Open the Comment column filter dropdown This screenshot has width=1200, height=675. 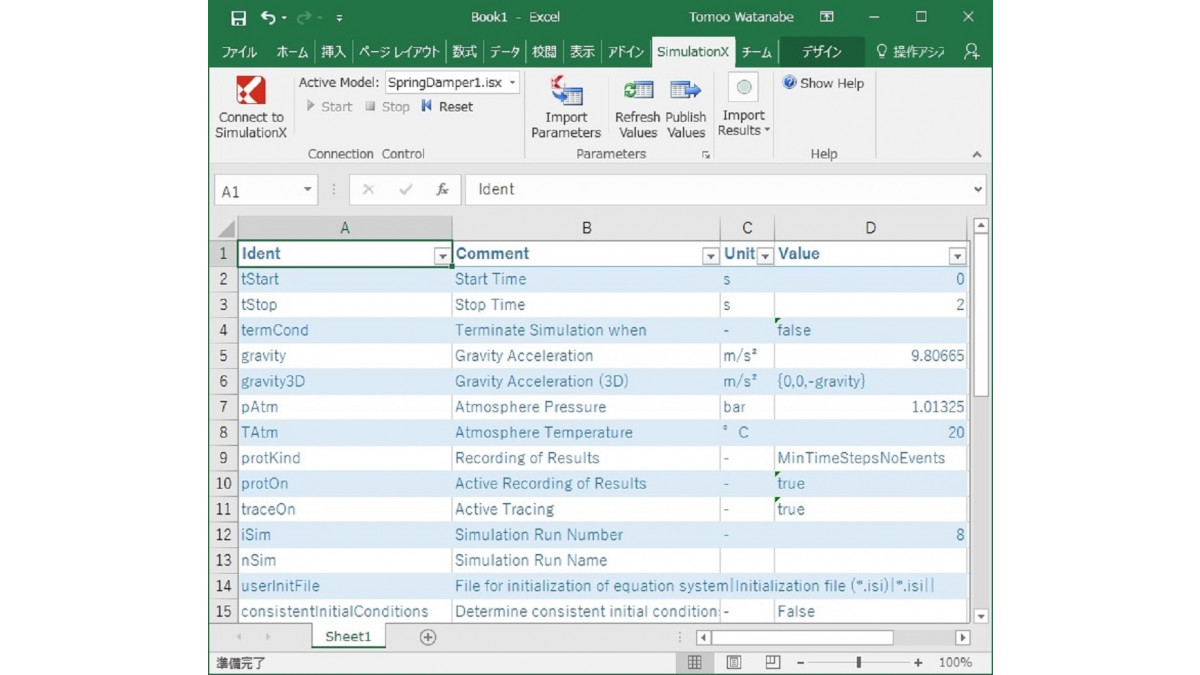click(710, 257)
